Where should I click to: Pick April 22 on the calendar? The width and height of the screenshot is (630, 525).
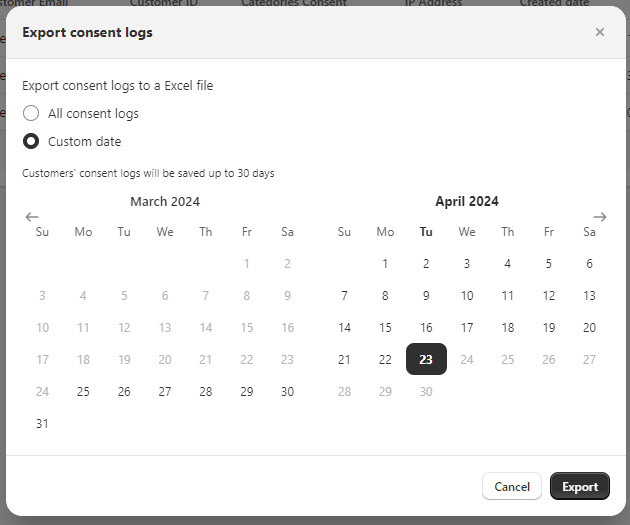point(385,360)
